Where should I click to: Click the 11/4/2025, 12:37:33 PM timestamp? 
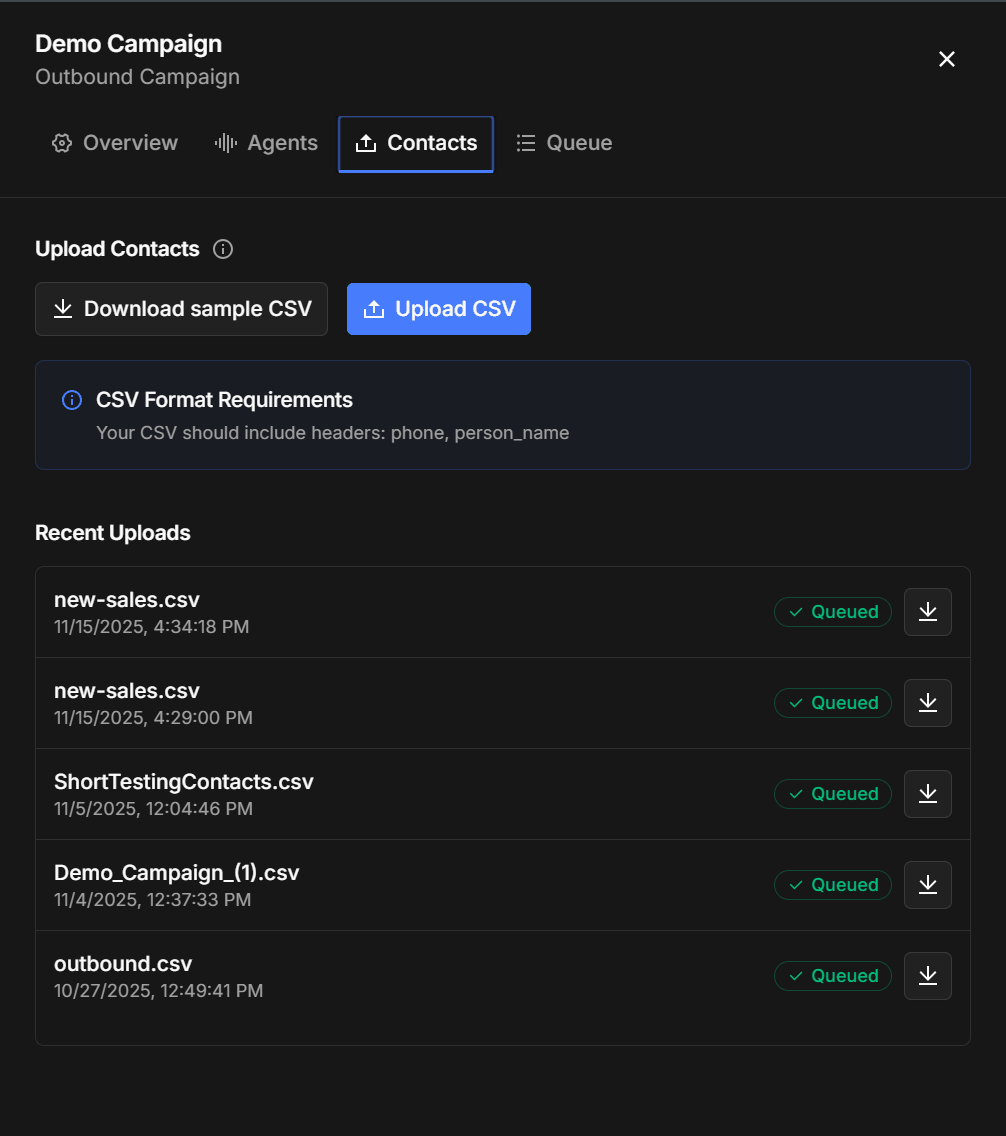click(x=153, y=900)
